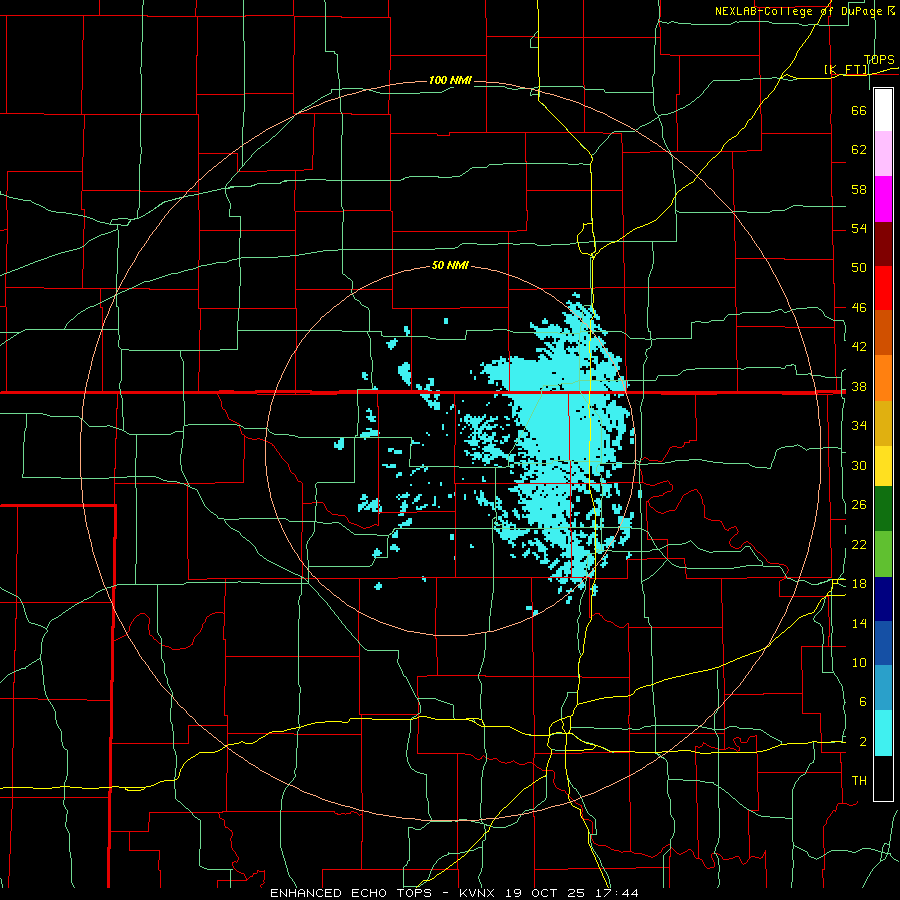Click the 14 legend scale value

click(x=859, y=623)
